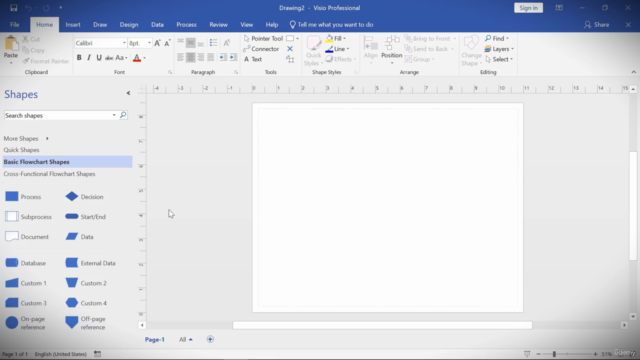Click the search magnifier in Shapes pane
The height and width of the screenshot is (360, 640).
[x=123, y=116]
